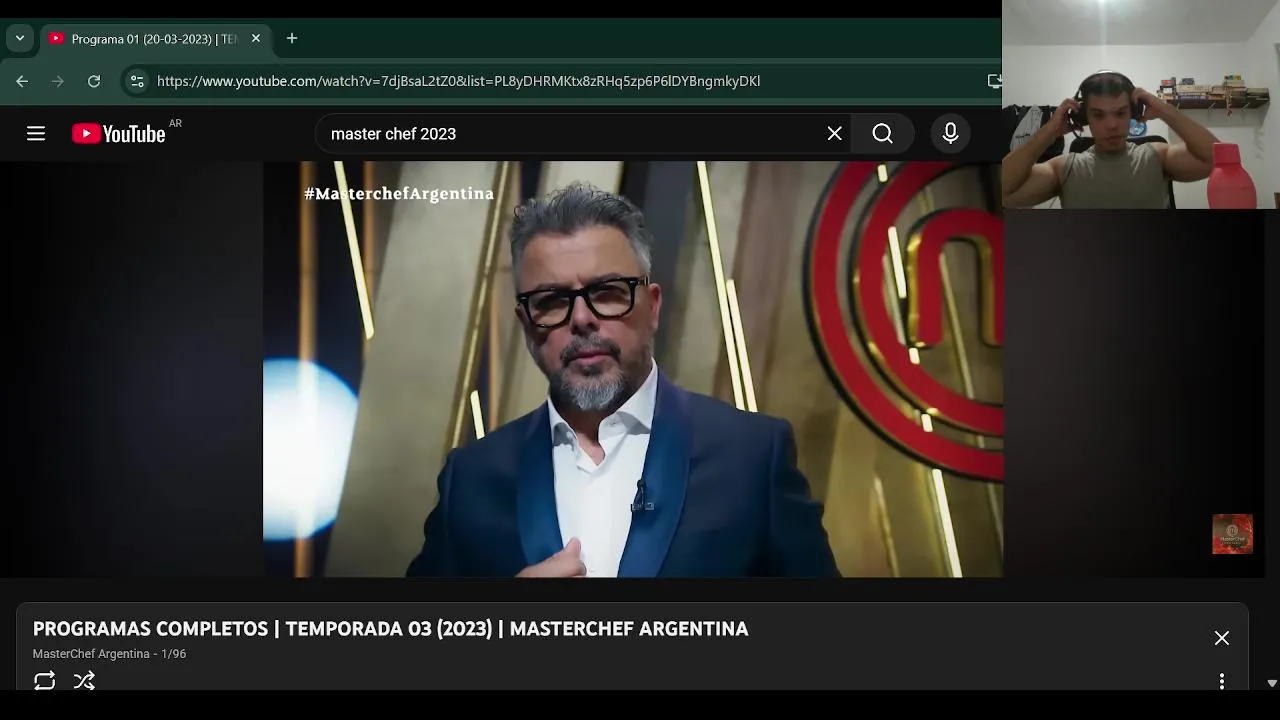Pause the MasterChef video player

click(633, 369)
